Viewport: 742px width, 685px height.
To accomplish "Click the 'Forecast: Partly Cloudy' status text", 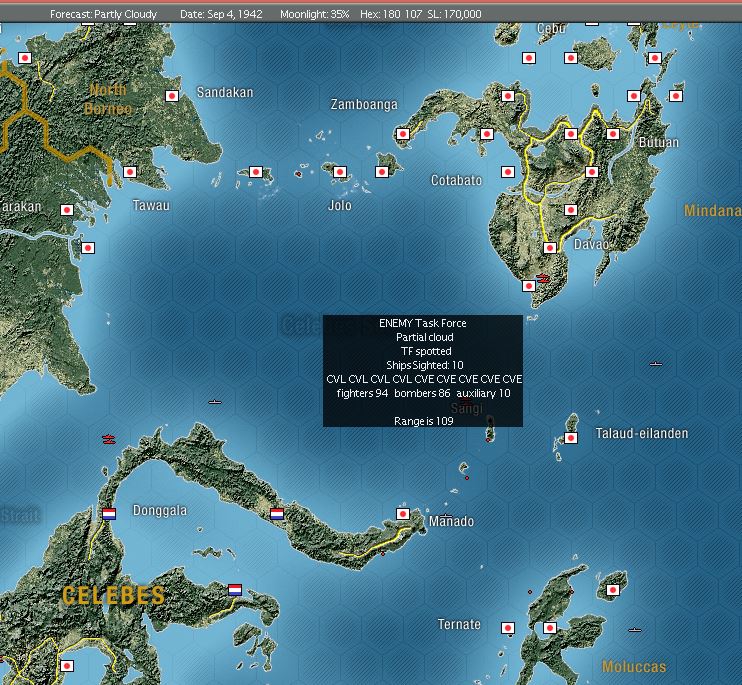I will click(103, 14).
